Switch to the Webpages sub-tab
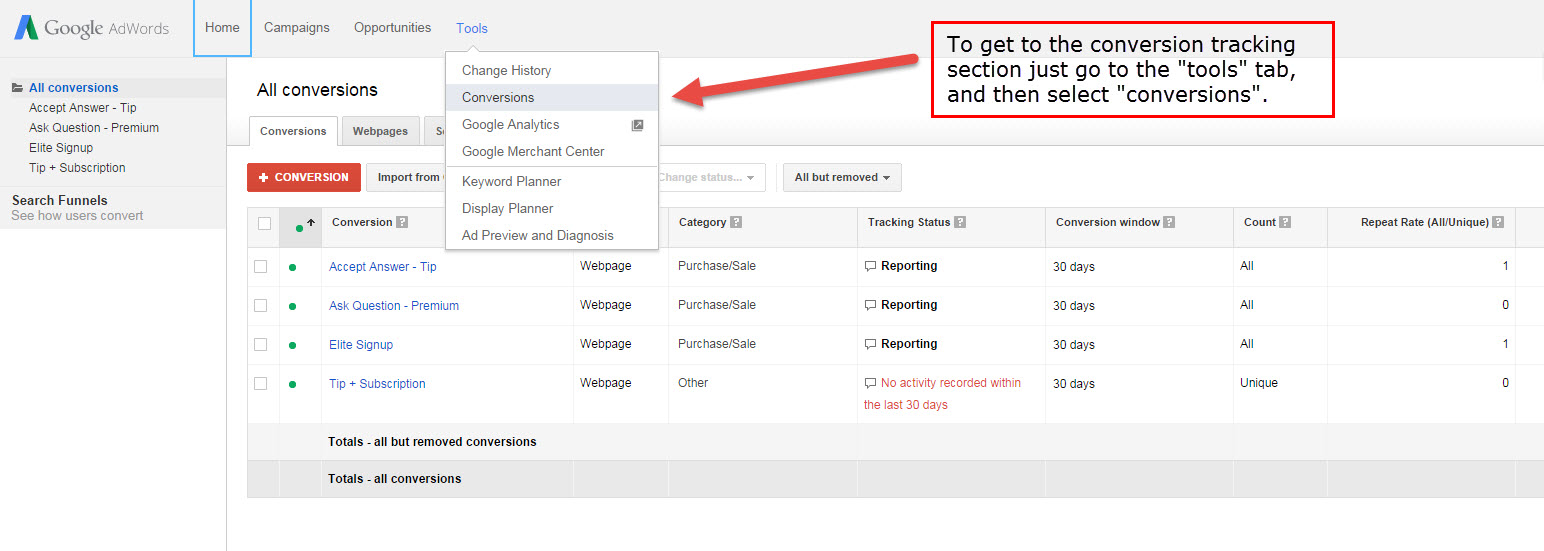The height and width of the screenshot is (551, 1544). 380,131
